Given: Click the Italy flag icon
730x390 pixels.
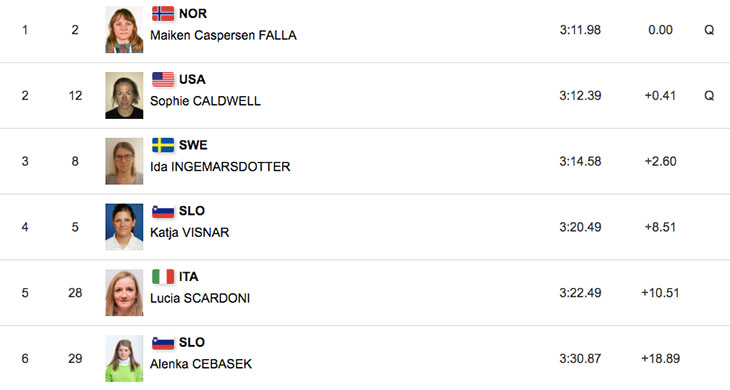Looking at the screenshot, I should pyautogui.click(x=163, y=276).
